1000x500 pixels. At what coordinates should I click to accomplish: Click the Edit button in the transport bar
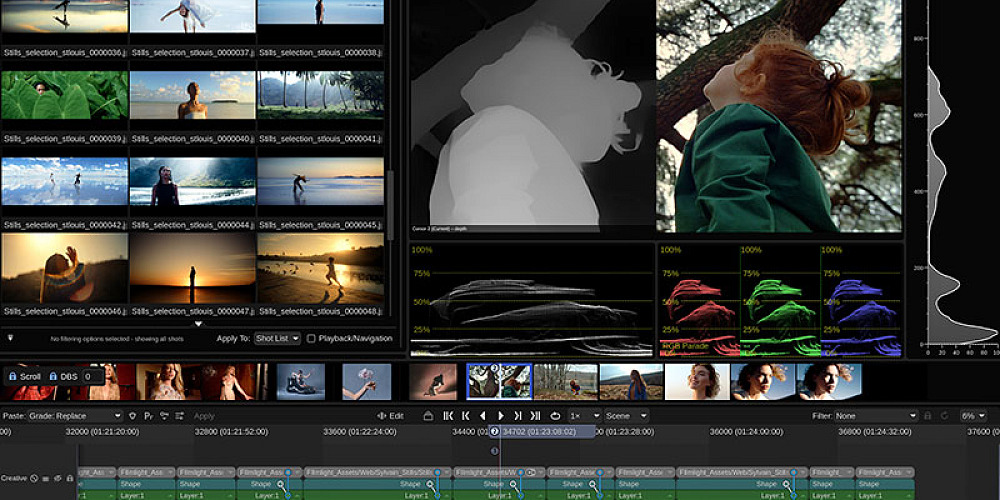tap(390, 416)
